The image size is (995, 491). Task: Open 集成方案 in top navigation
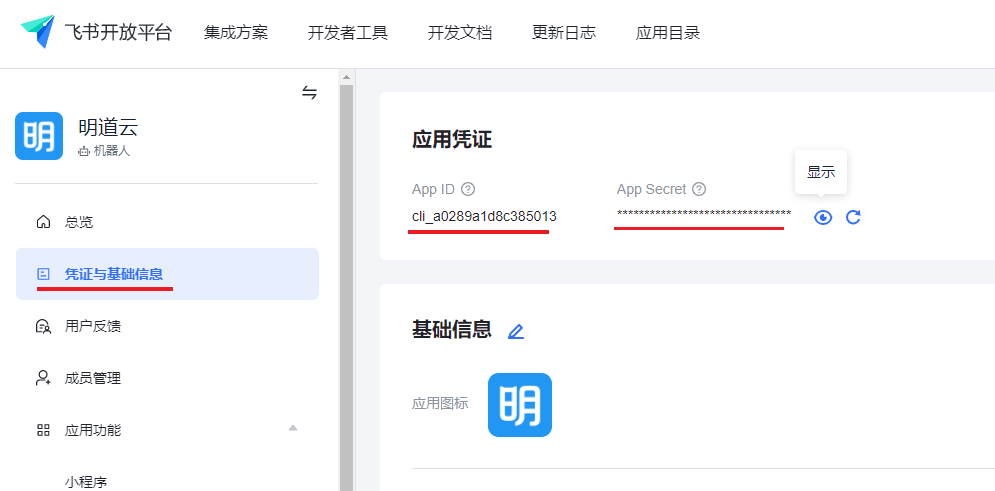pos(236,33)
